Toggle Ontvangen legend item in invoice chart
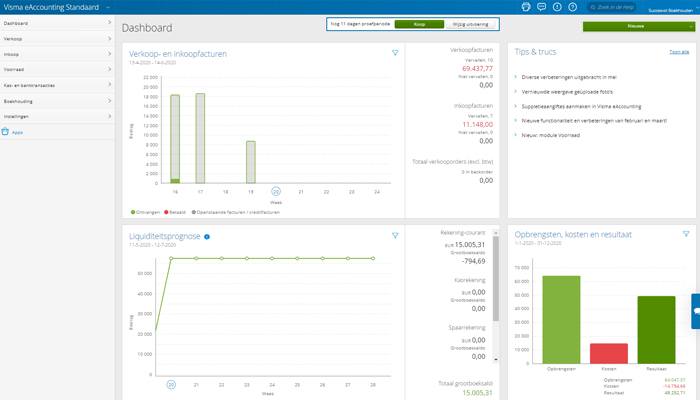 (145, 212)
